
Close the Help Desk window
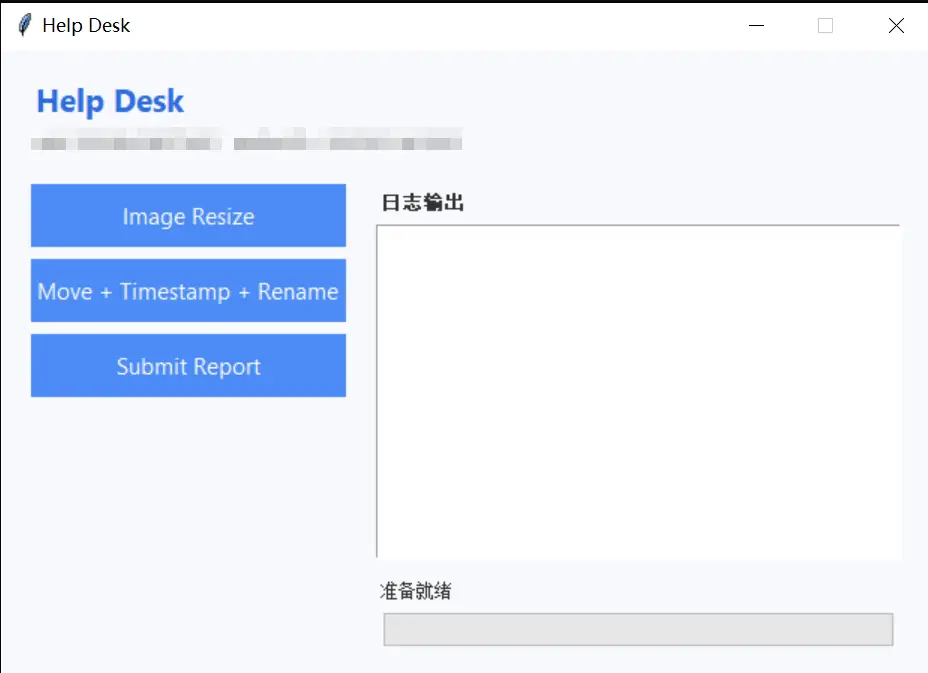coord(896,26)
